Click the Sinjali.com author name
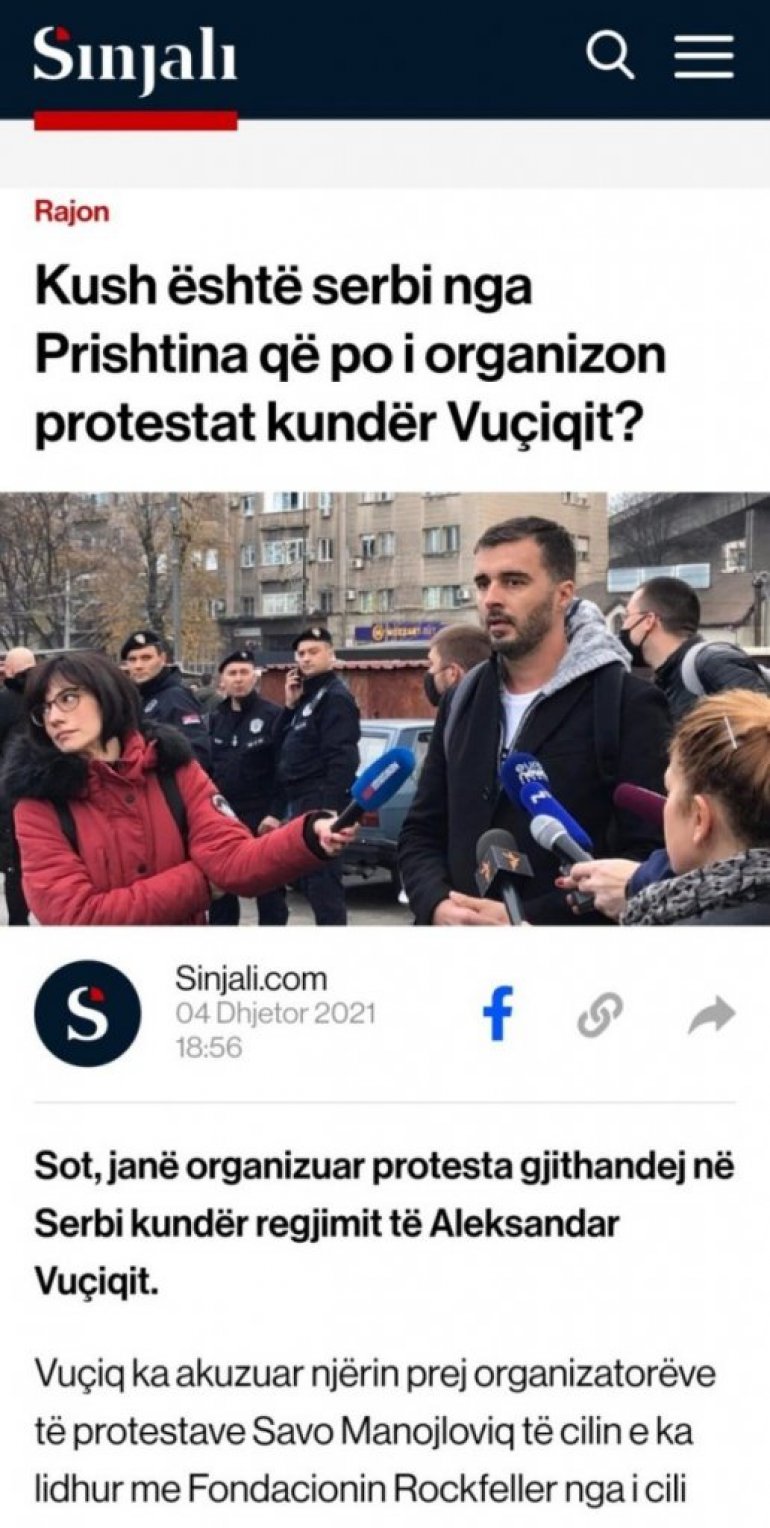This screenshot has height=1528, width=770. (251, 978)
